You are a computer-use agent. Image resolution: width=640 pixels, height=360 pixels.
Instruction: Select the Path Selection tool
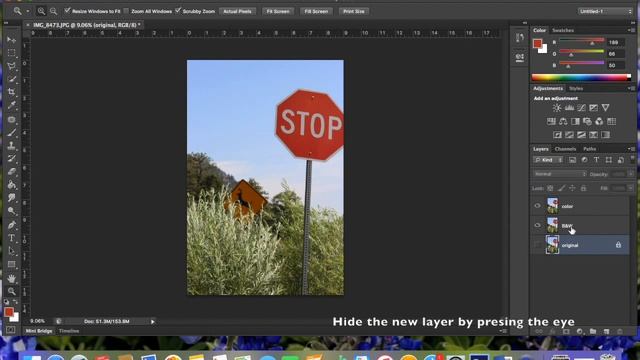point(11,251)
